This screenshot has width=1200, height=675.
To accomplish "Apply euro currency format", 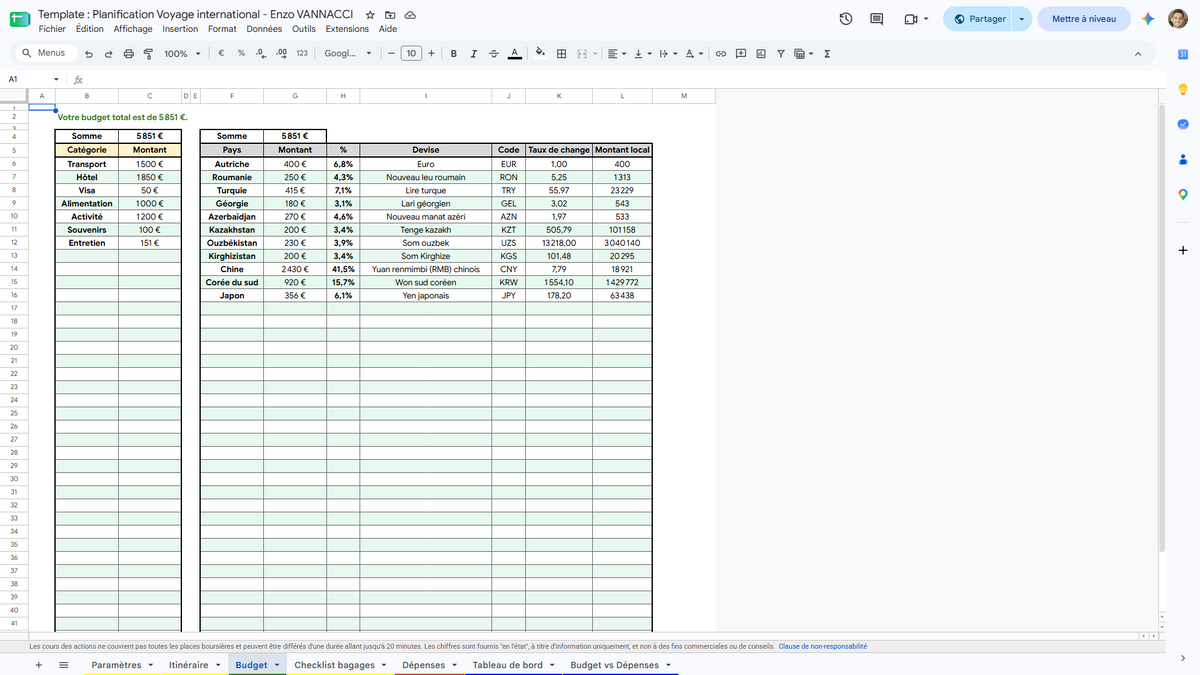I will 220,54.
